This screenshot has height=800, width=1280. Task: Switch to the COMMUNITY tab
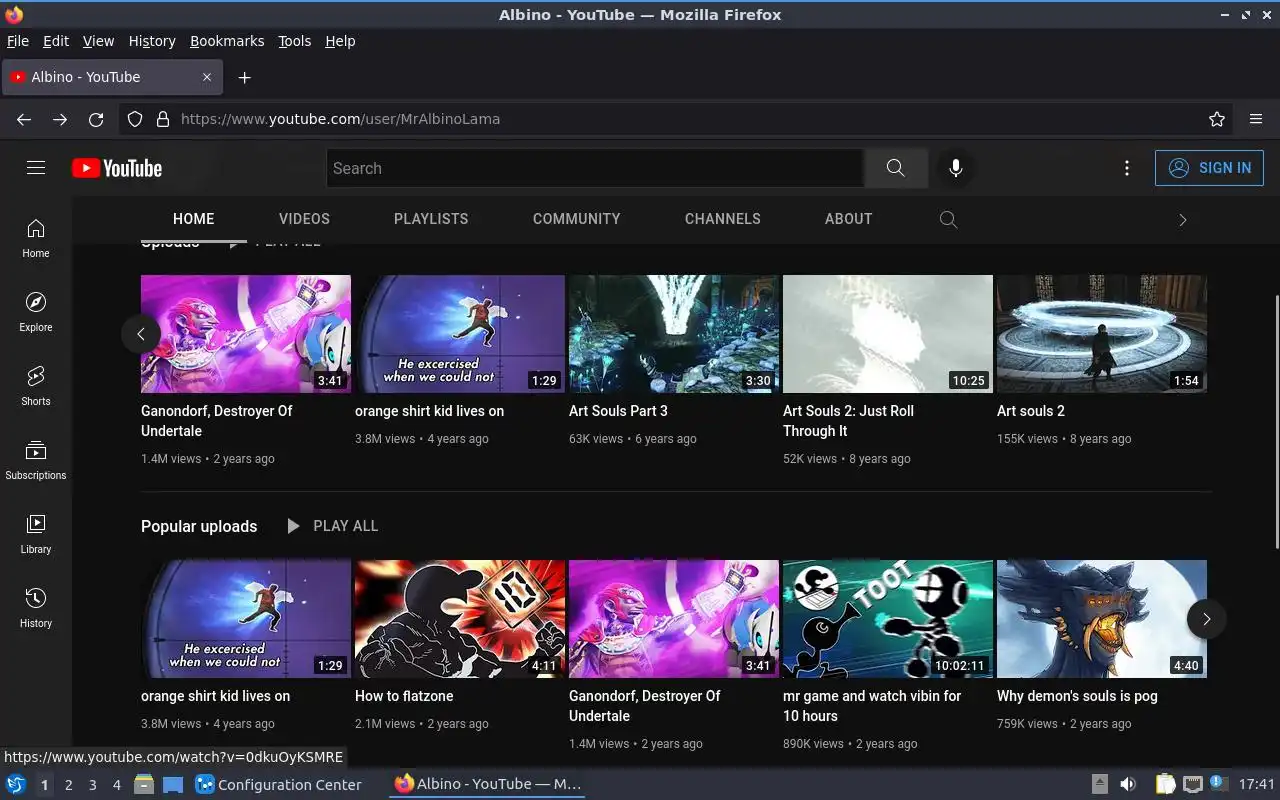coord(576,219)
